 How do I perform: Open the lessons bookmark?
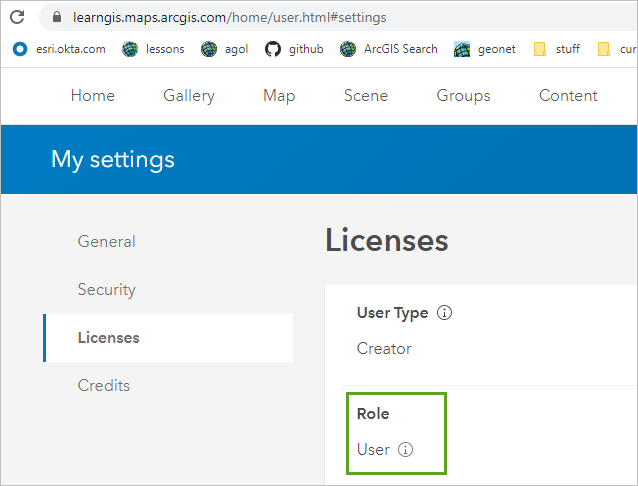153,48
